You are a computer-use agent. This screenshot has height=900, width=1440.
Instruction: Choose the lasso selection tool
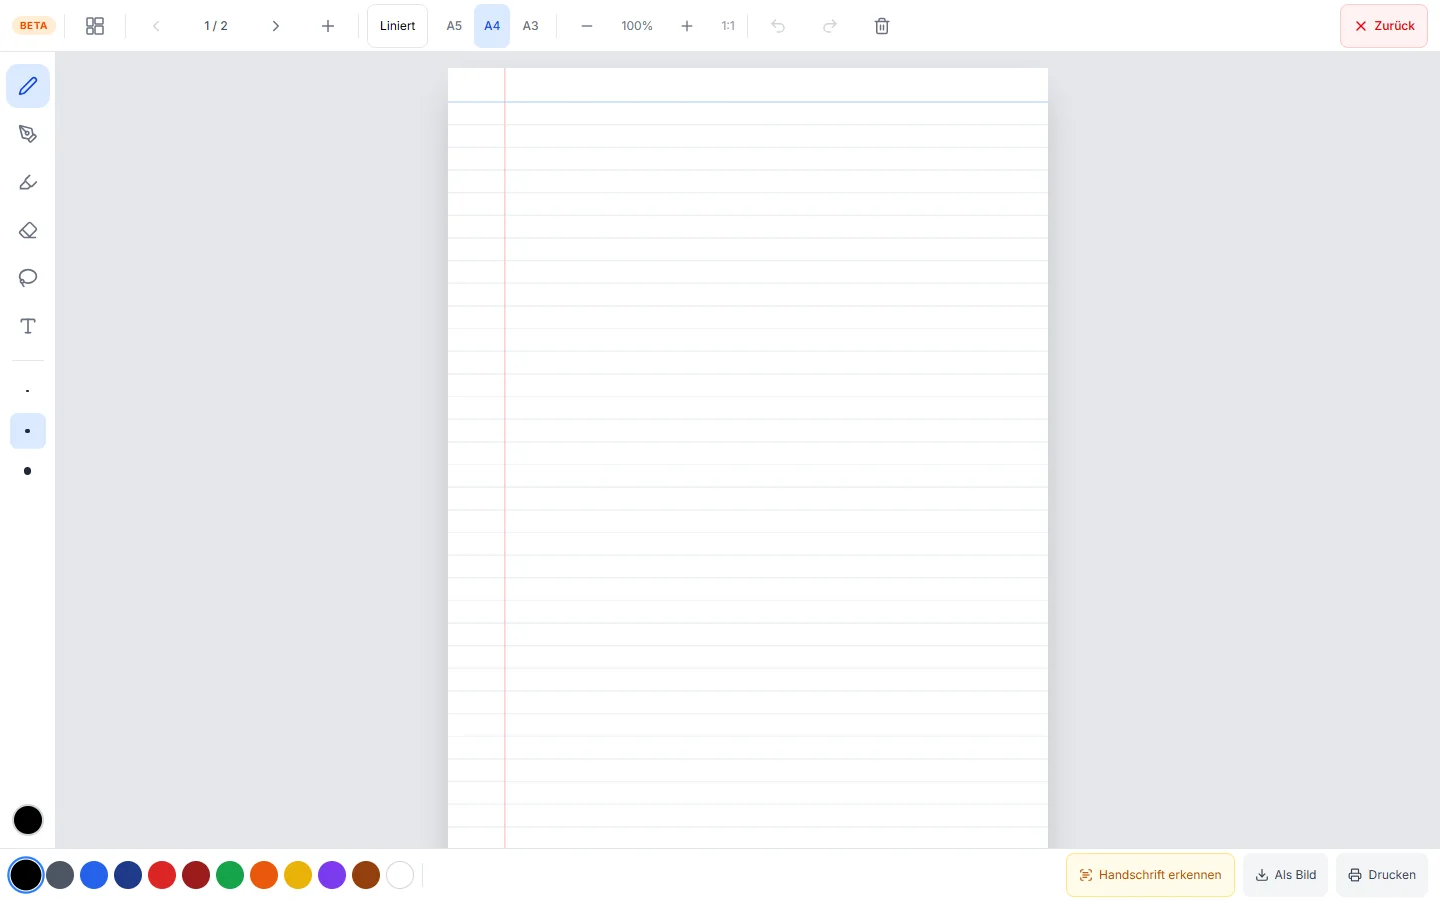[x=28, y=278]
